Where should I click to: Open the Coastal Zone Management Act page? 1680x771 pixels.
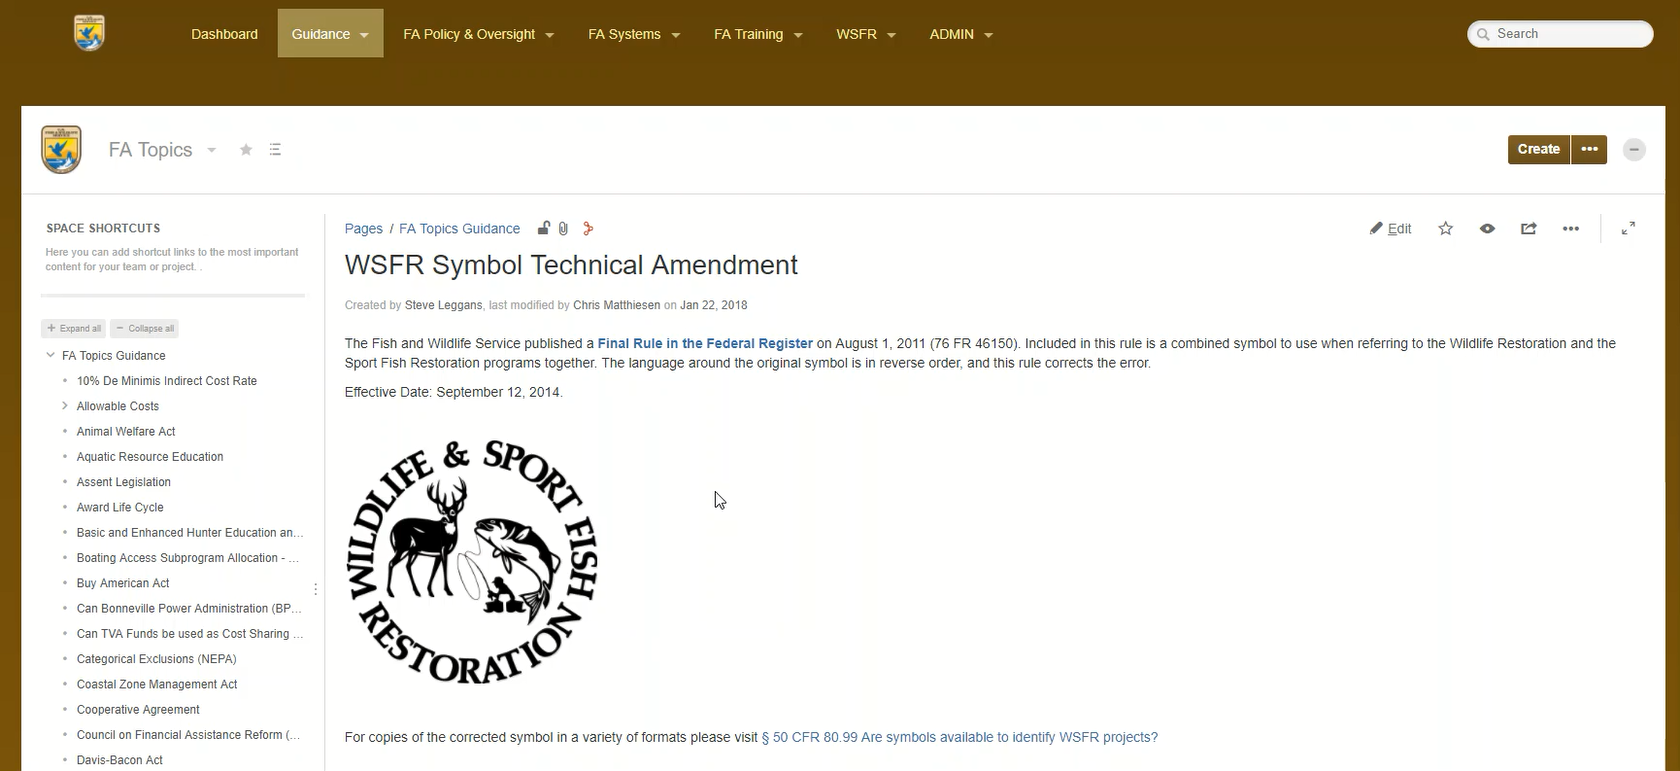[x=157, y=684]
